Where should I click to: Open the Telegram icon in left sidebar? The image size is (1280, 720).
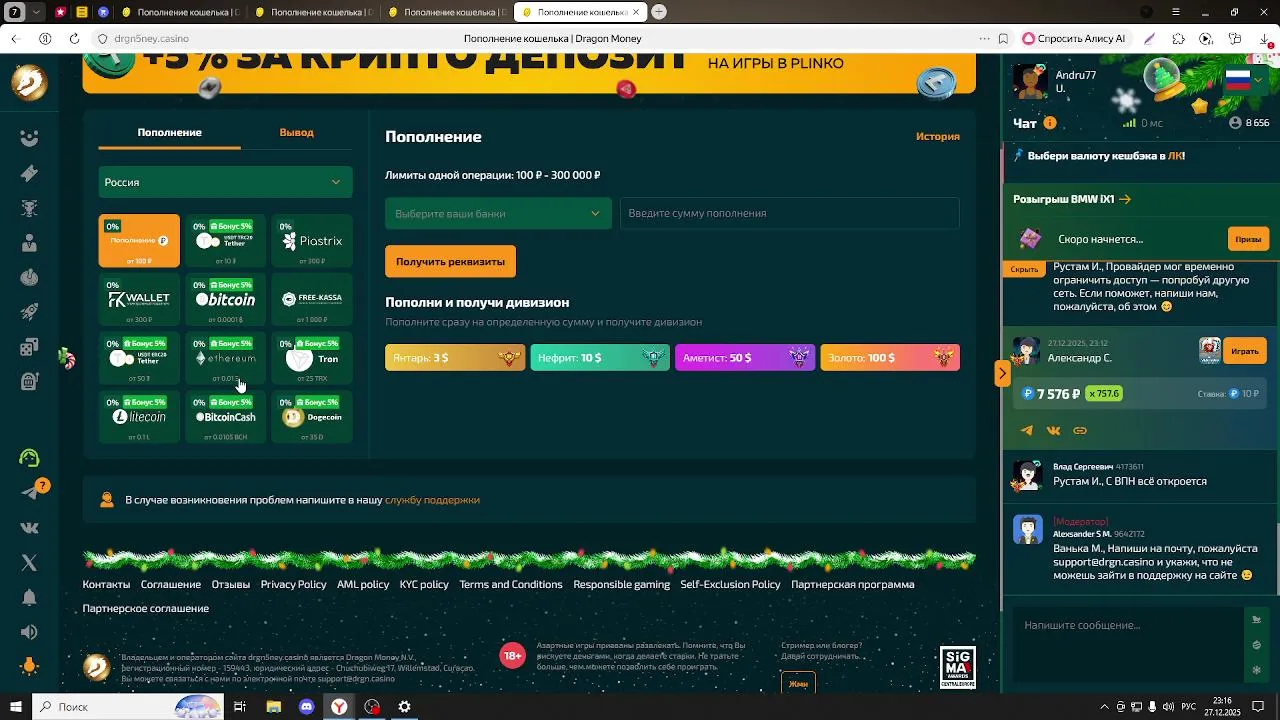coord(29,492)
